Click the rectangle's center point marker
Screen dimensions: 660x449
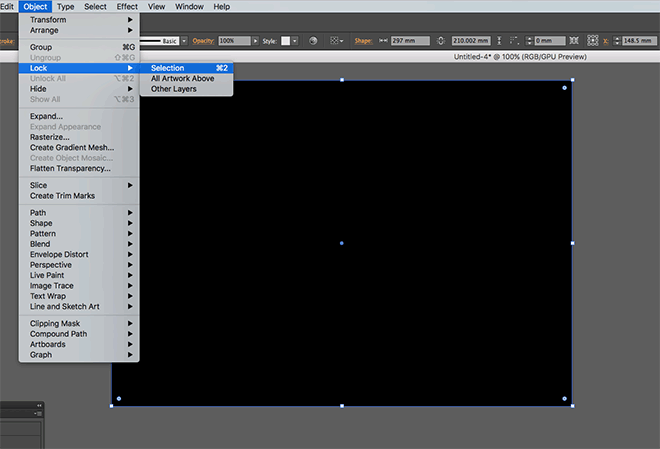coord(342,243)
